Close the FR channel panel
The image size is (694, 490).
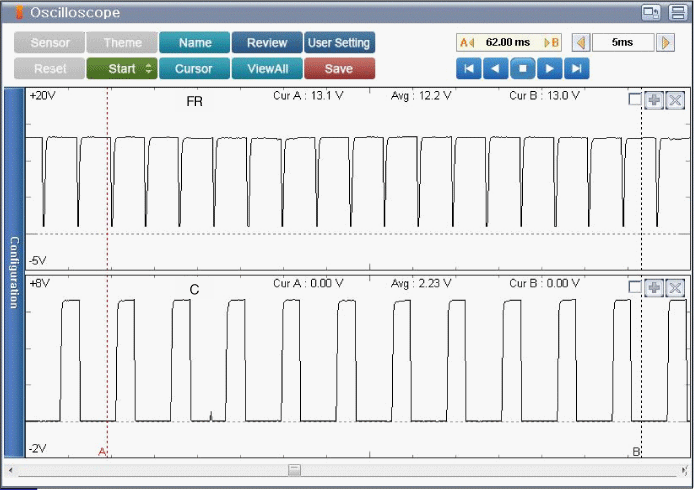point(675,100)
